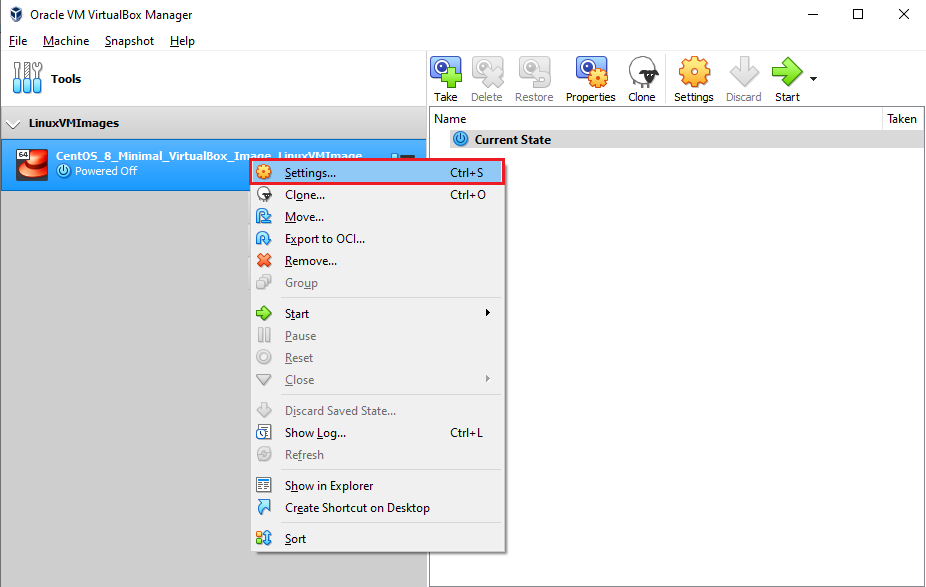Viewport: 926px width, 587px height.
Task: Click Discard Saved State... entry
Action: point(377,410)
